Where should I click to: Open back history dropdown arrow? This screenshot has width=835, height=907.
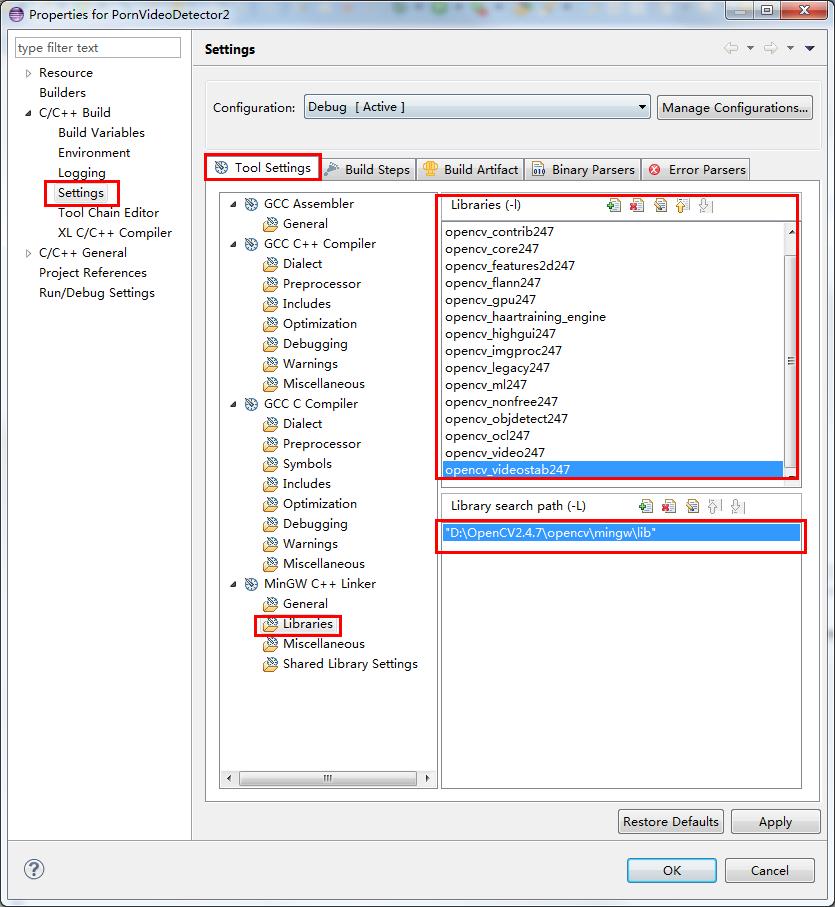click(750, 48)
